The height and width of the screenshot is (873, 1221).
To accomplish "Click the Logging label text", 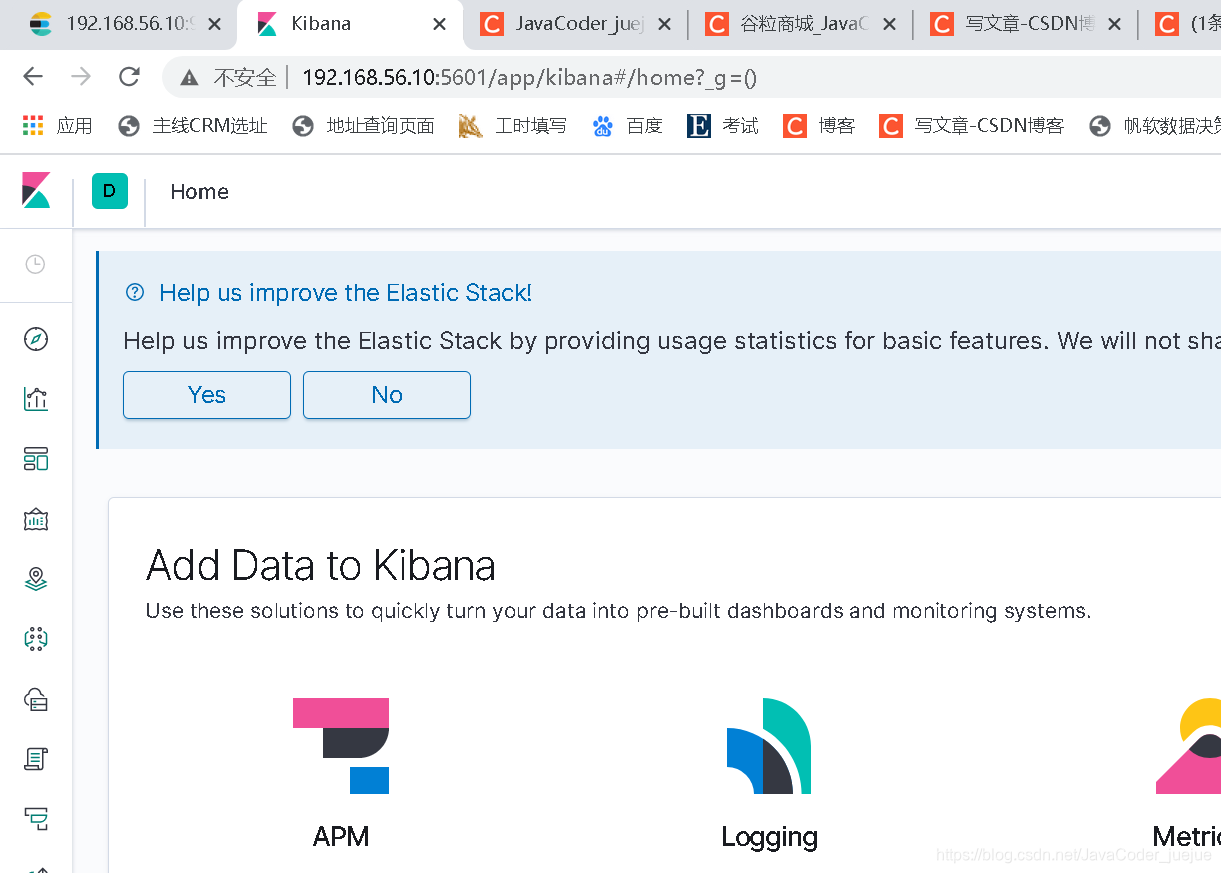I will [x=769, y=837].
